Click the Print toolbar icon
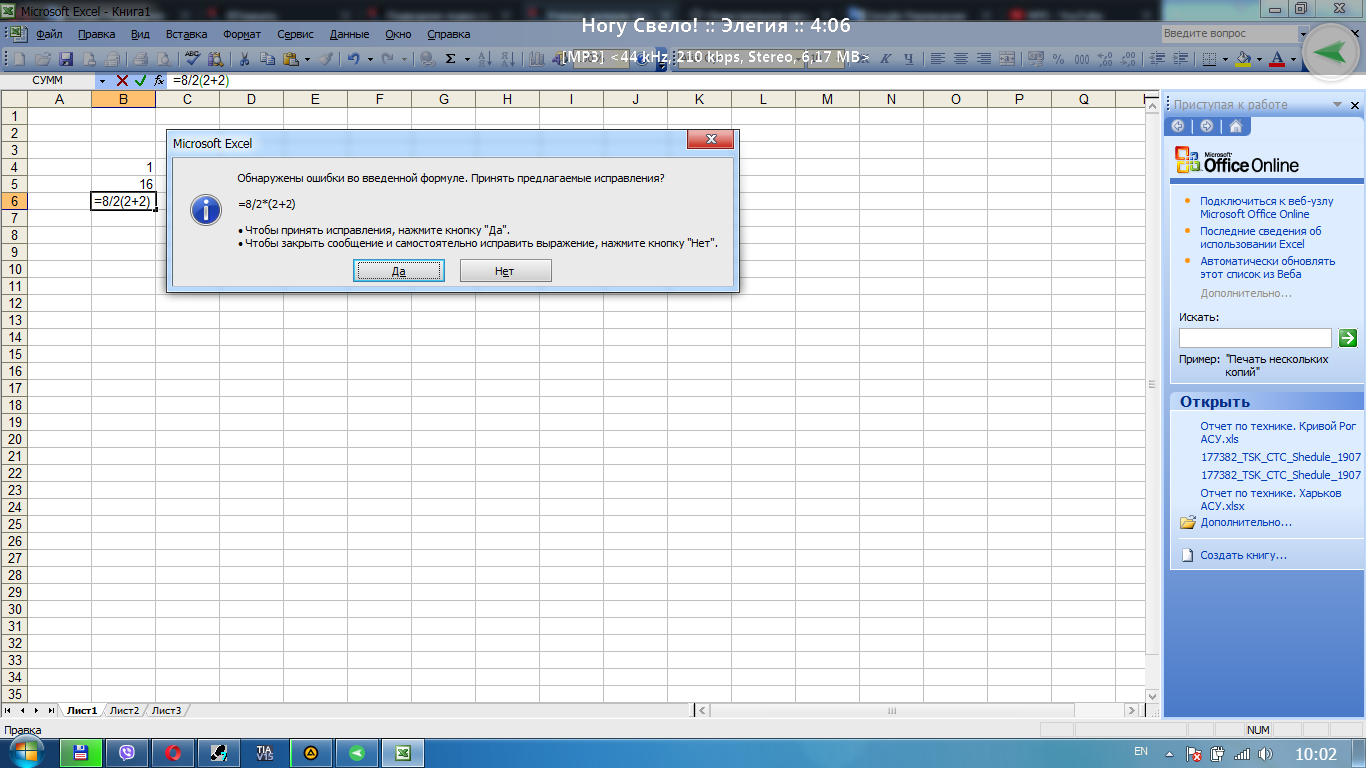1366x768 pixels. click(x=140, y=59)
